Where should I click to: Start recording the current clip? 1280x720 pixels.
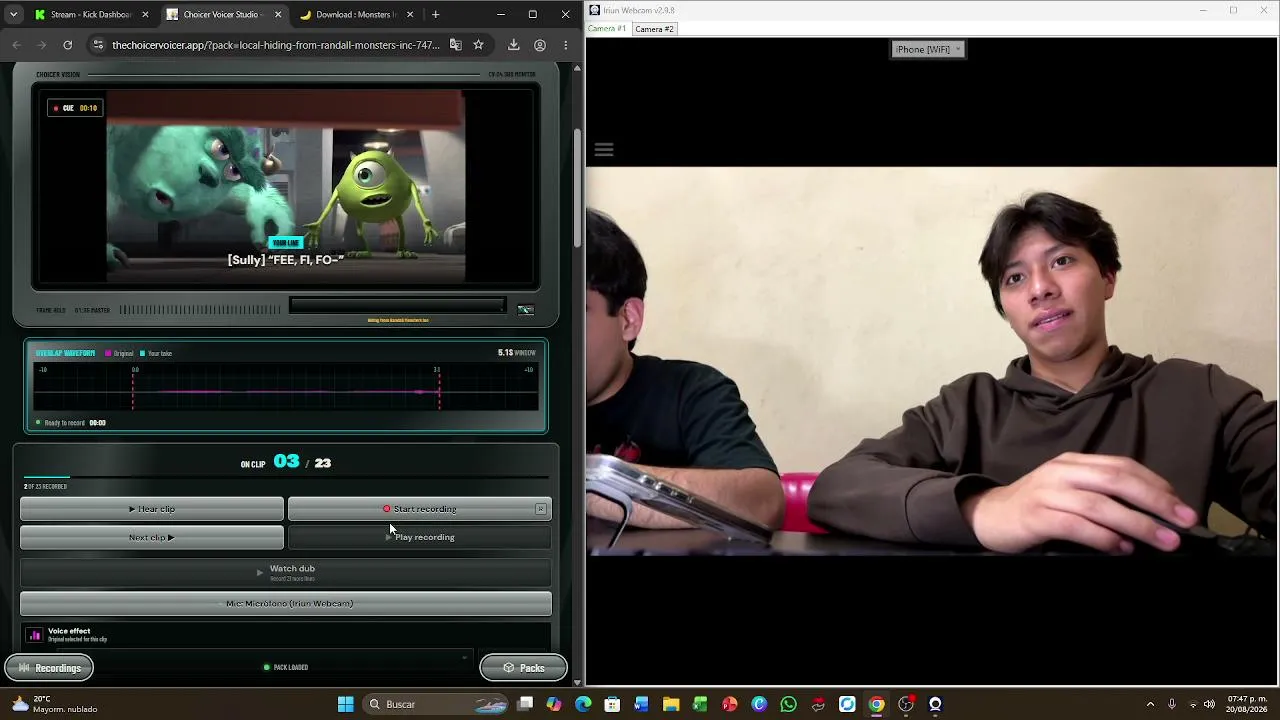[419, 509]
